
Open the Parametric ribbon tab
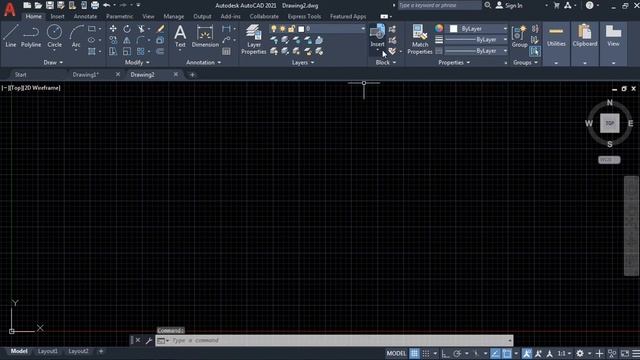[119, 17]
